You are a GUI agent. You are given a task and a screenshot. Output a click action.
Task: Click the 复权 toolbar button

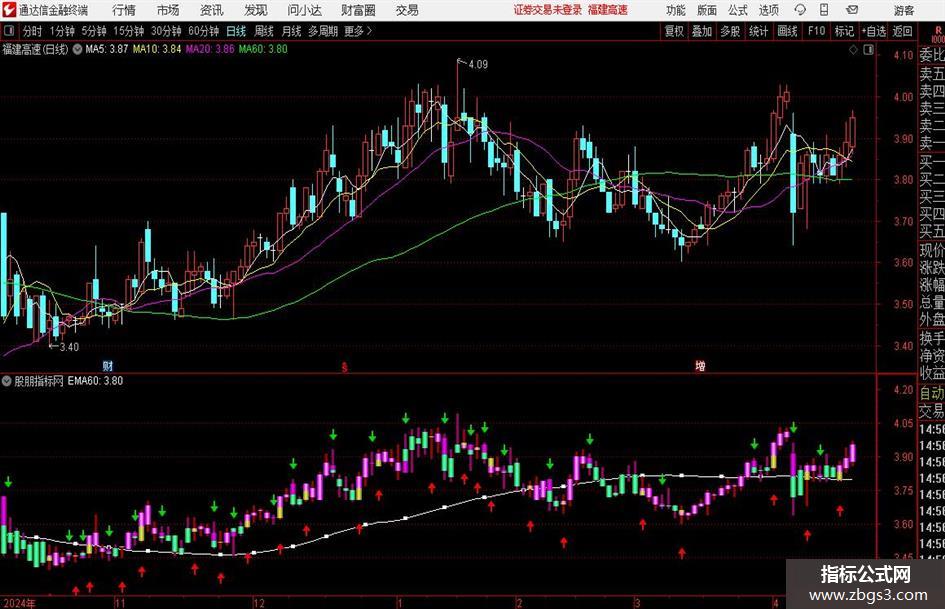[x=674, y=31]
